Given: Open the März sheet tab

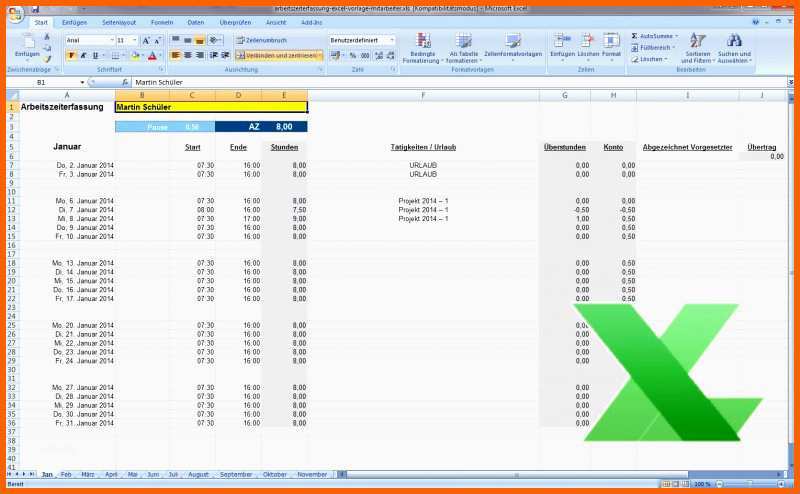Looking at the screenshot, I should pyautogui.click(x=88, y=474).
